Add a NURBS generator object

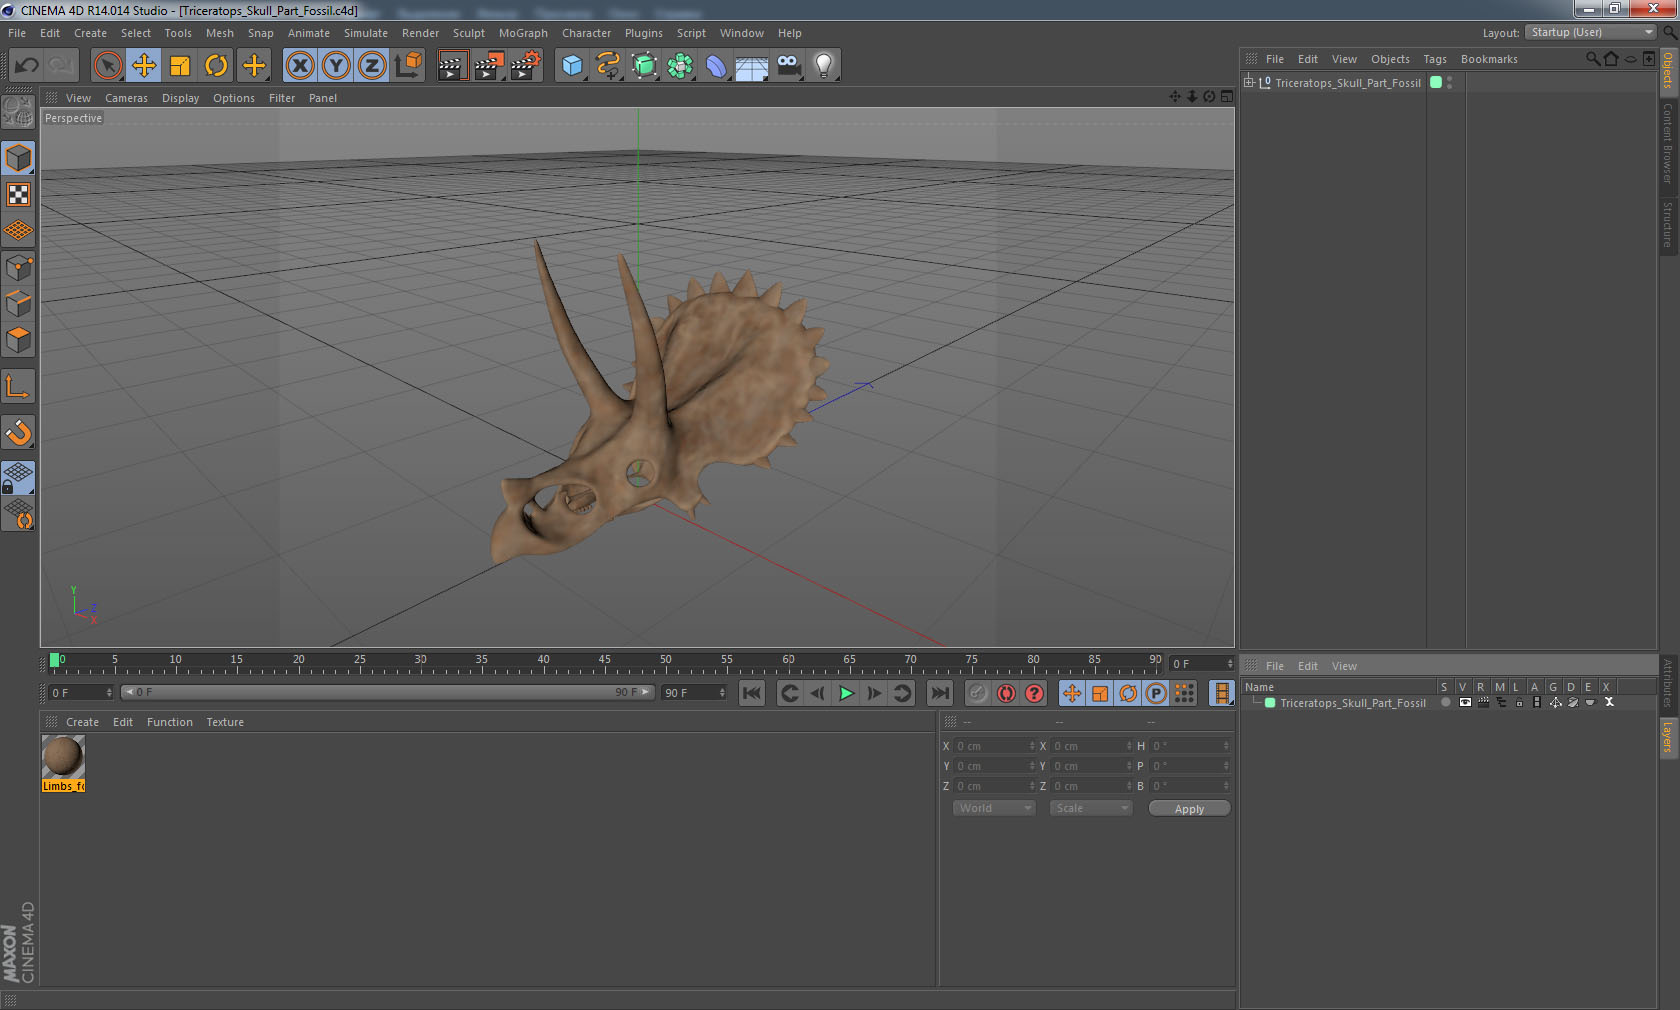(x=644, y=66)
